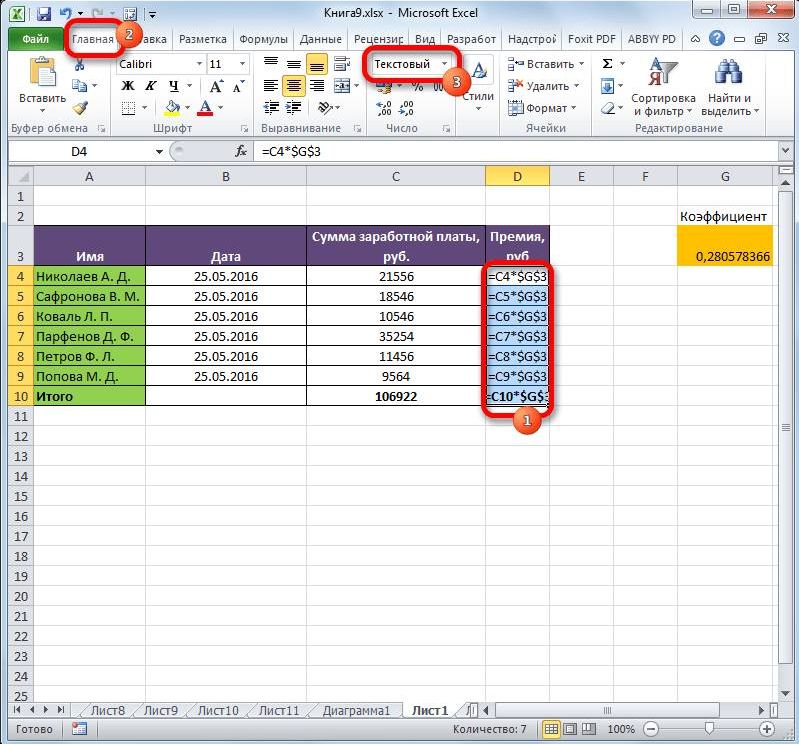Align cell content to middle
This screenshot has height=744, width=799.
[294, 64]
